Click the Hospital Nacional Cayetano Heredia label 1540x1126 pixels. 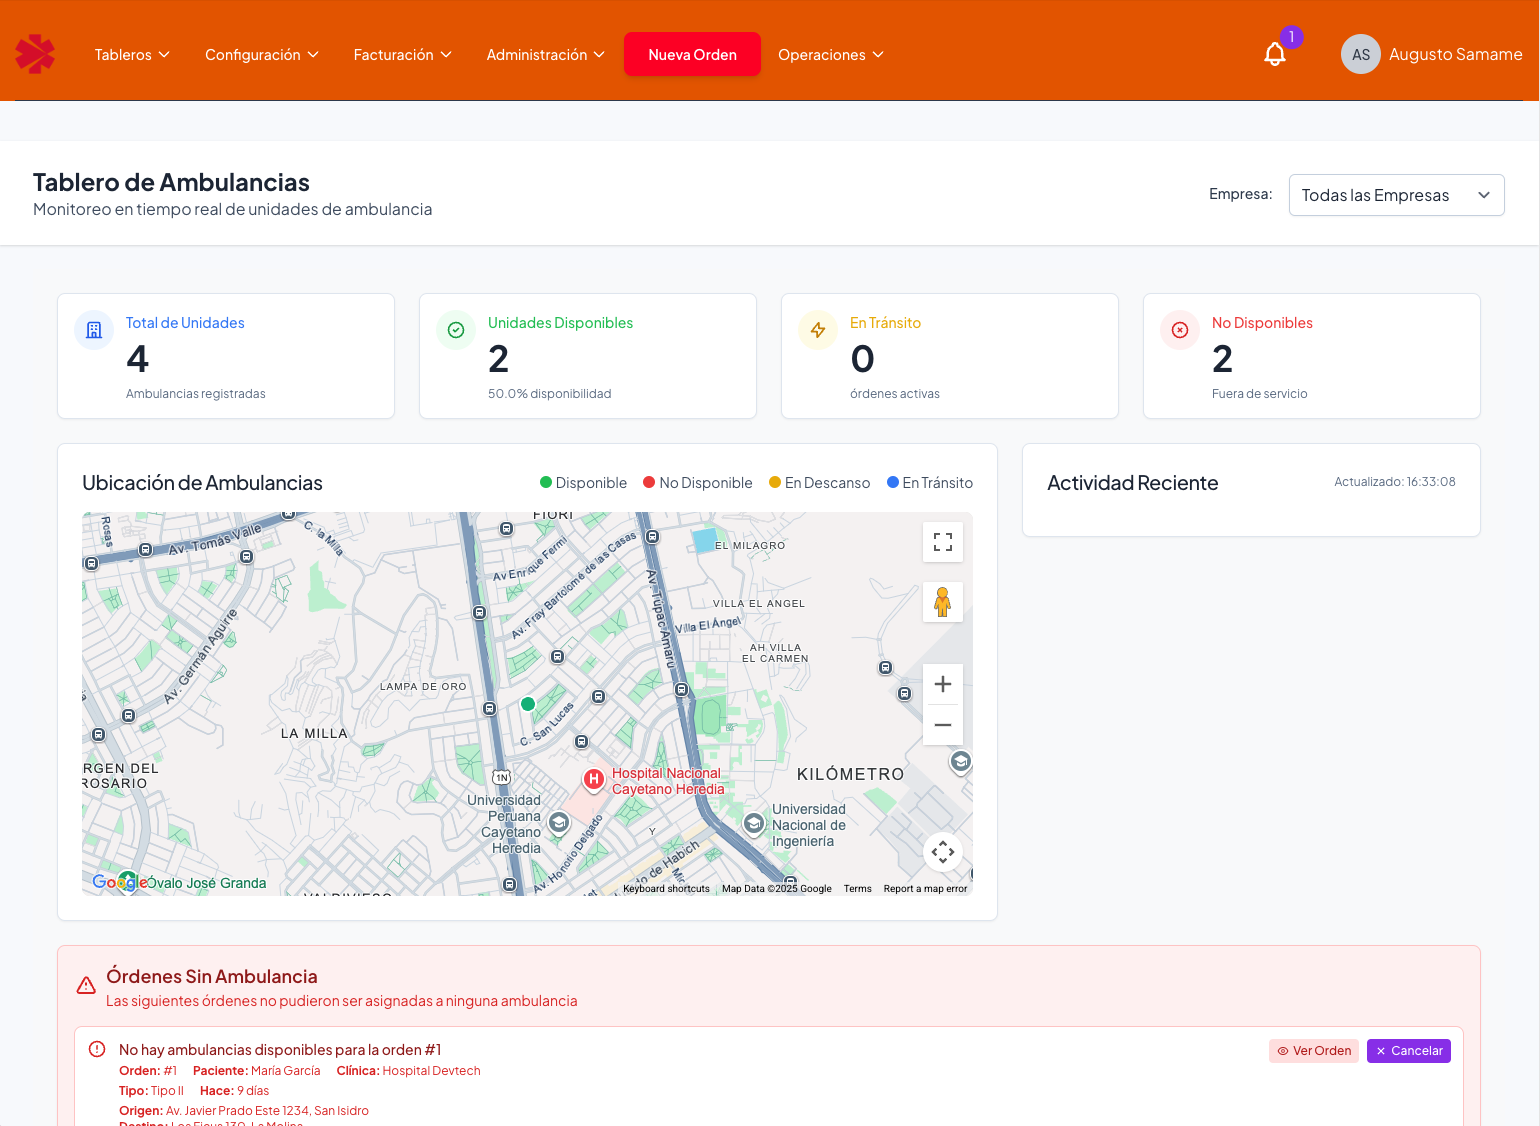(668, 781)
